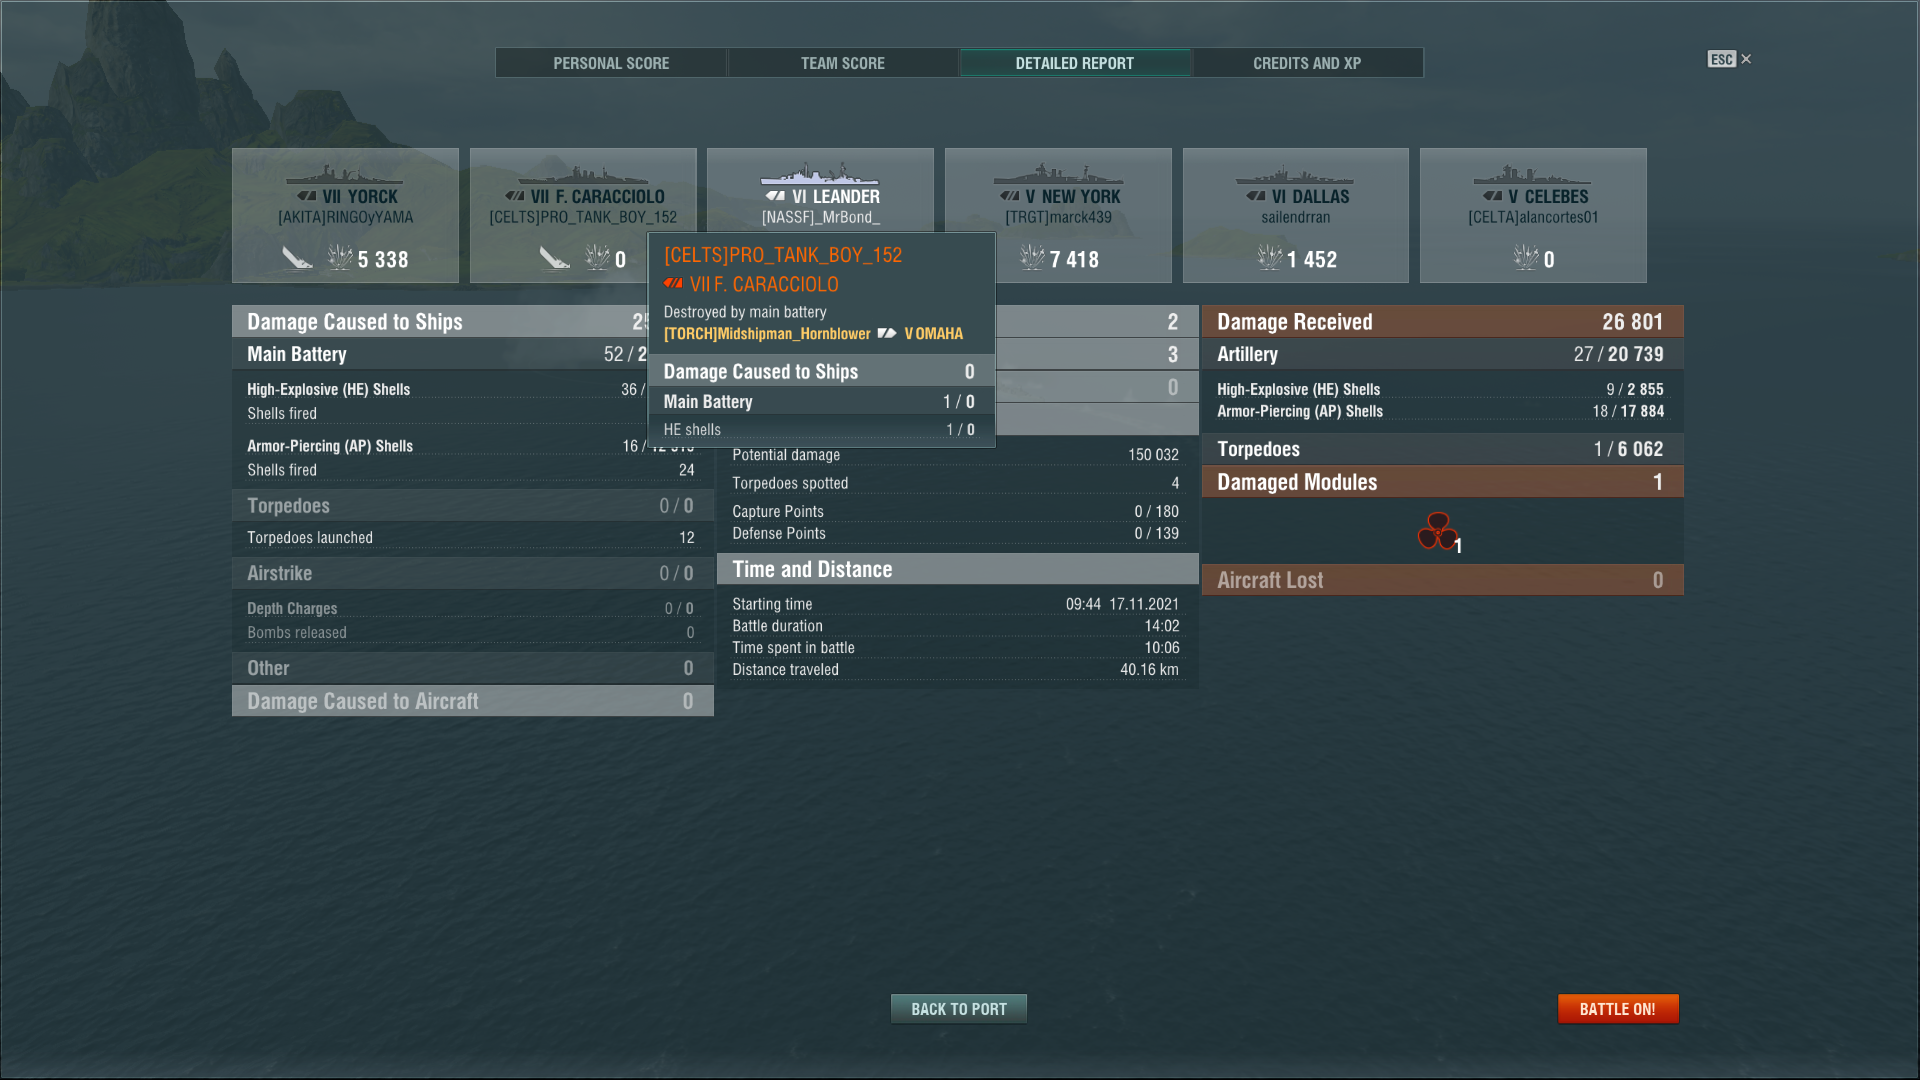The width and height of the screenshot is (1920, 1080).
Task: Open the Personal Score tab
Action: tap(611, 63)
